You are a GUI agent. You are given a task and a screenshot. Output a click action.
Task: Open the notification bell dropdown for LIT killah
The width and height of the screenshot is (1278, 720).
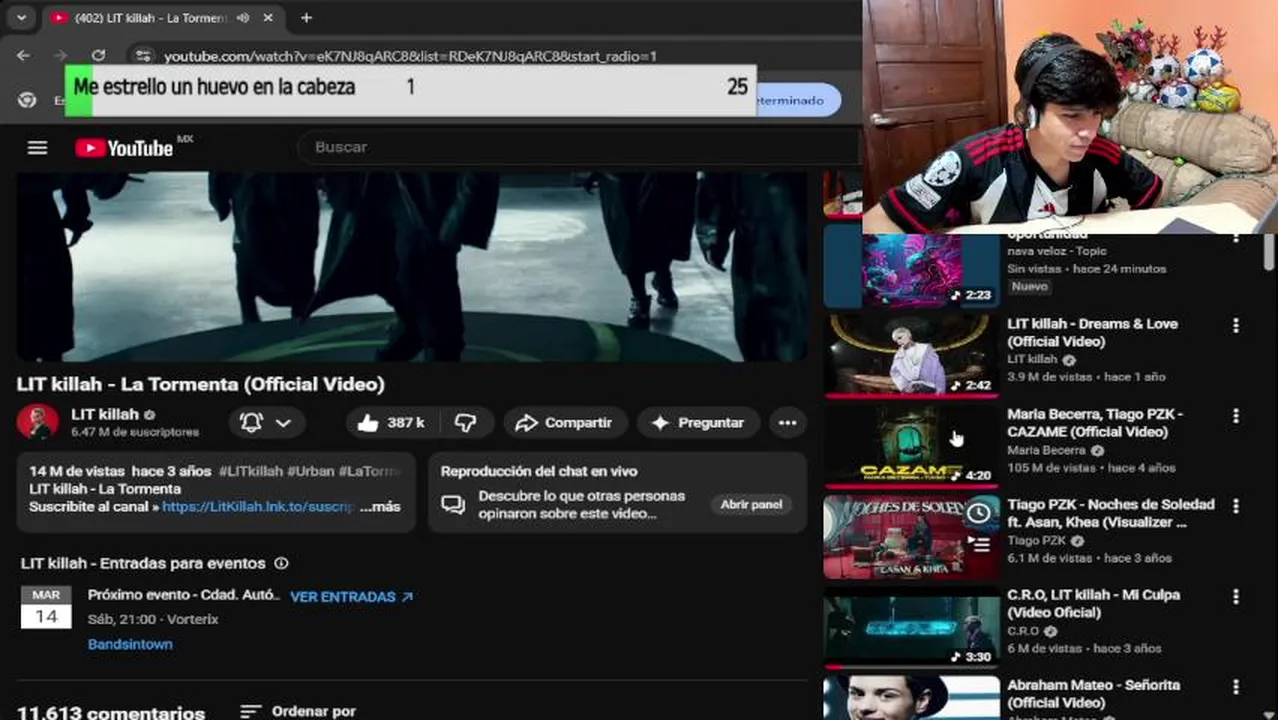tap(266, 423)
